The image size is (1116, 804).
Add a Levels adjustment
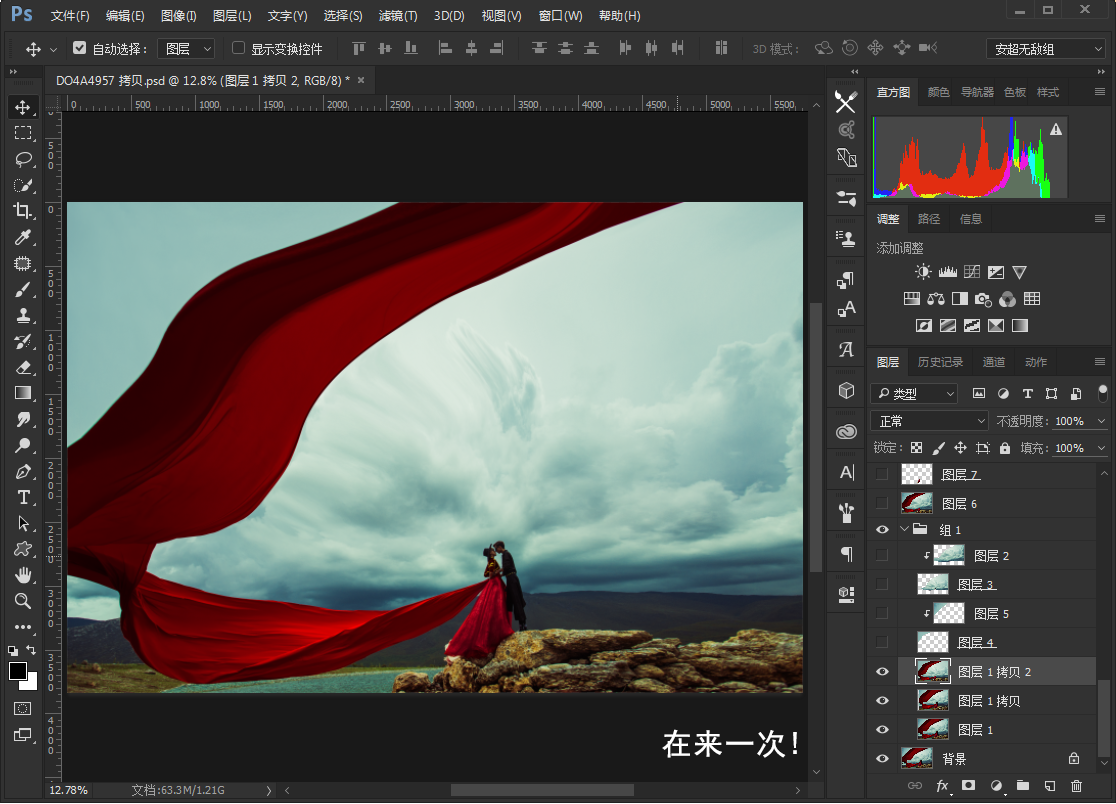[x=947, y=272]
